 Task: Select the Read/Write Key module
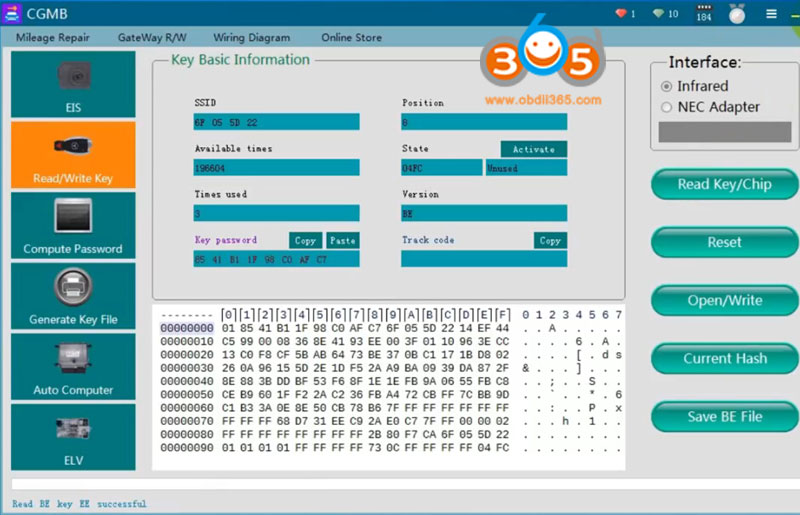click(x=73, y=155)
